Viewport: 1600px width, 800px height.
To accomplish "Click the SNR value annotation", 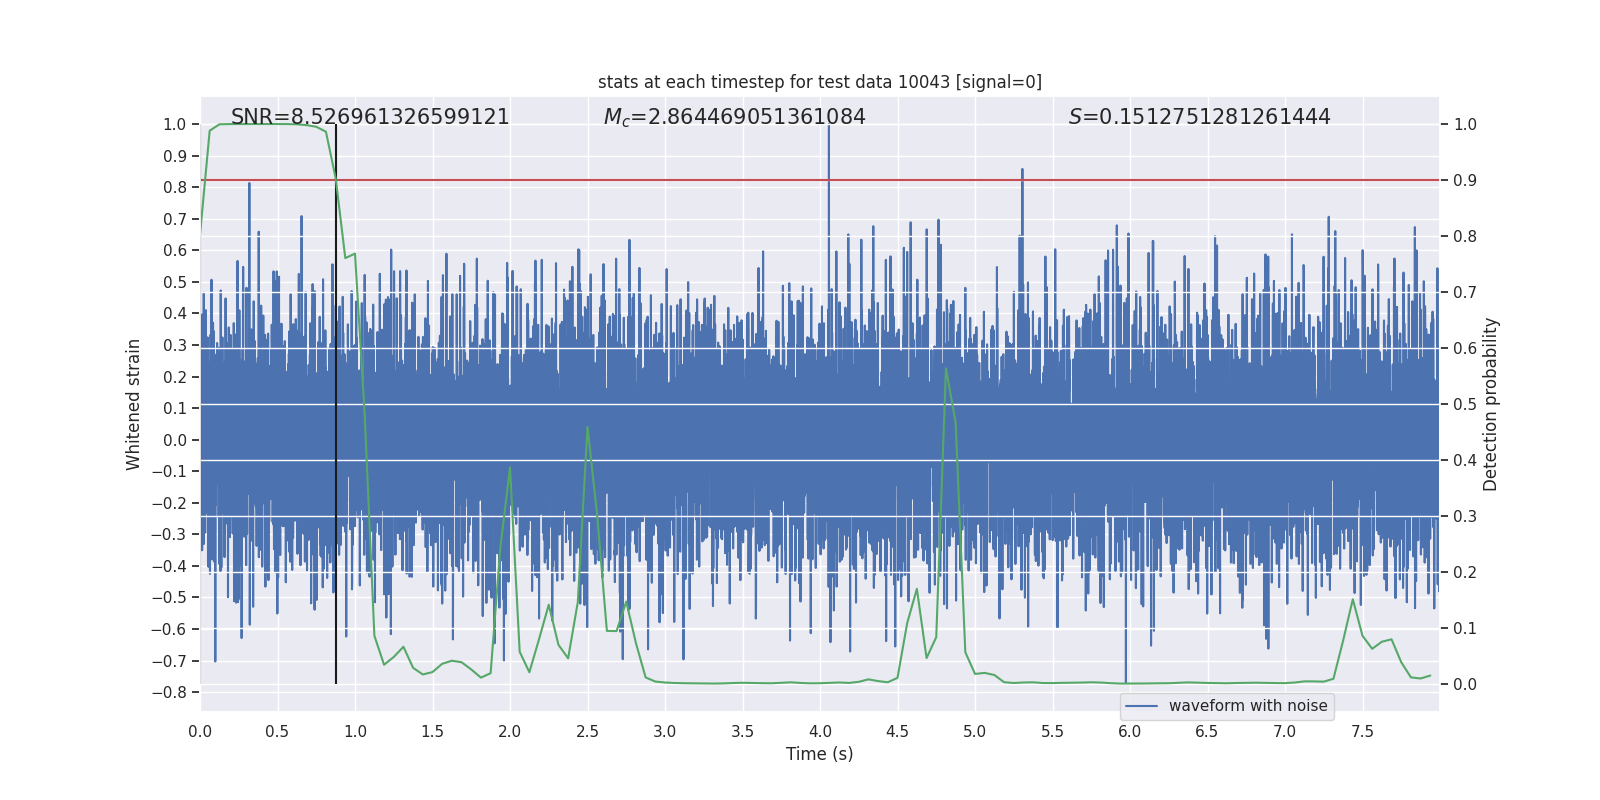I will pyautogui.click(x=370, y=117).
